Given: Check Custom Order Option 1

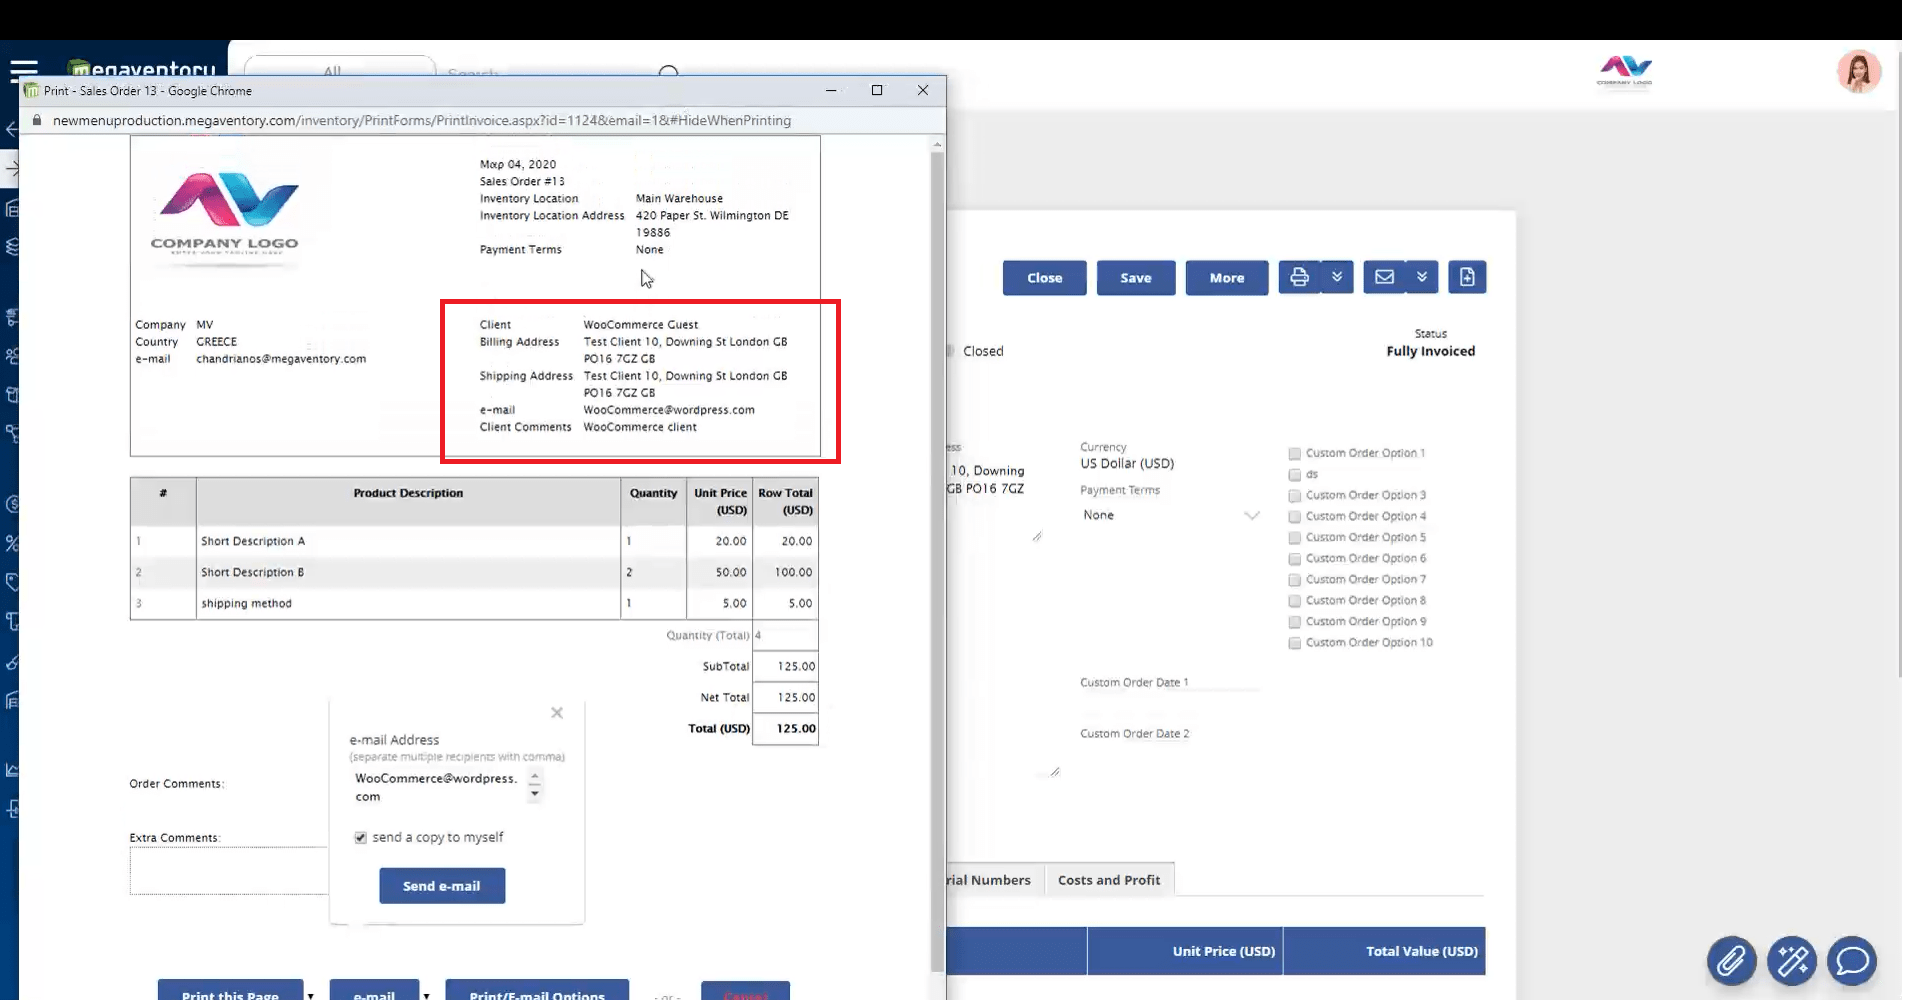Looking at the screenshot, I should [x=1294, y=453].
